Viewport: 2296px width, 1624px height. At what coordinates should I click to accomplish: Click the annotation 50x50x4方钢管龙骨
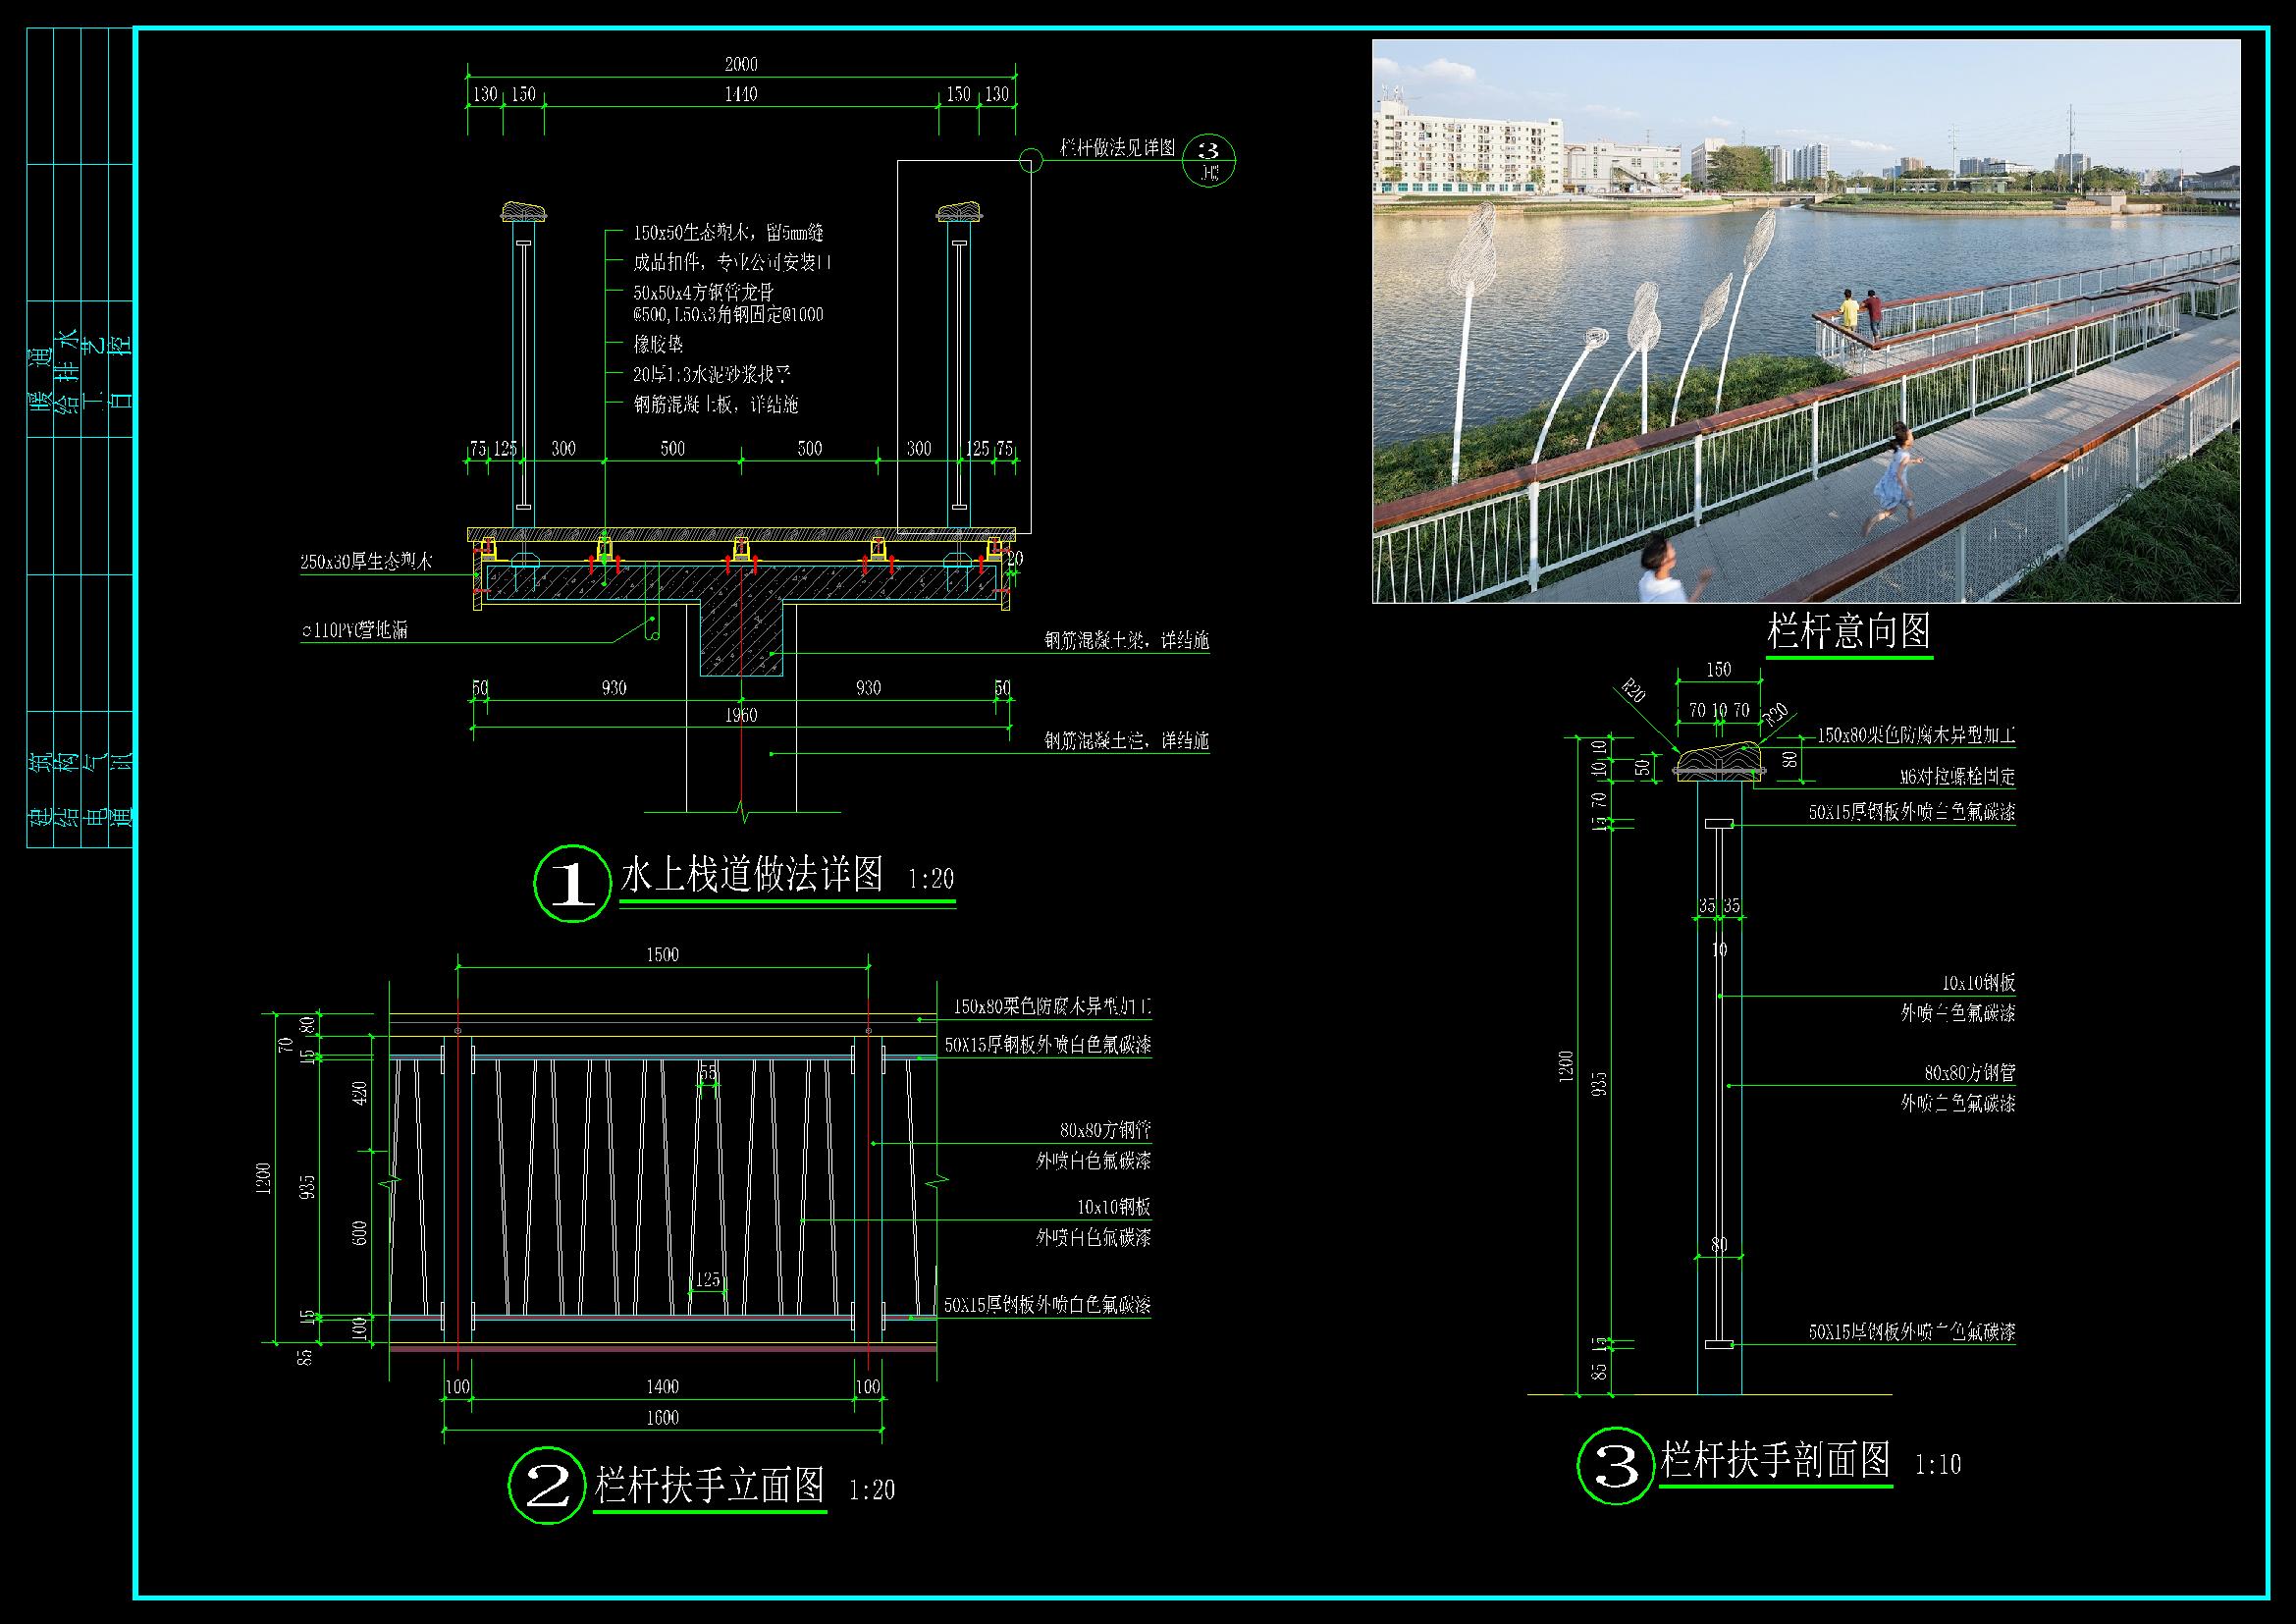(704, 292)
